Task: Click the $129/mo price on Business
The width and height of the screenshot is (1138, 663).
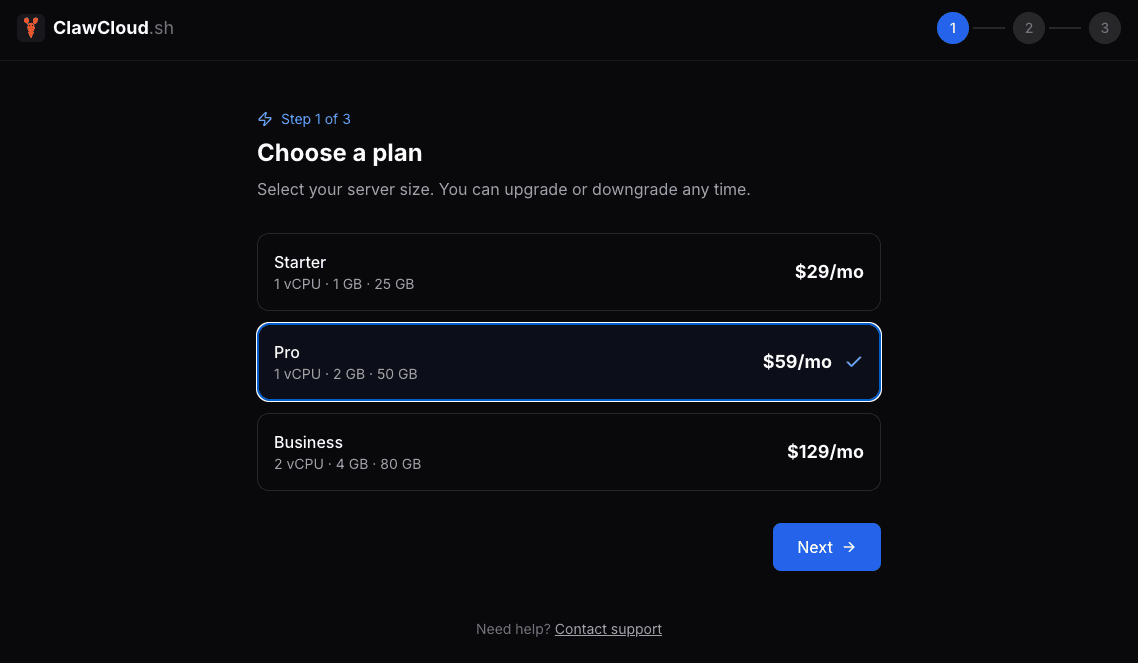Action: click(x=825, y=451)
